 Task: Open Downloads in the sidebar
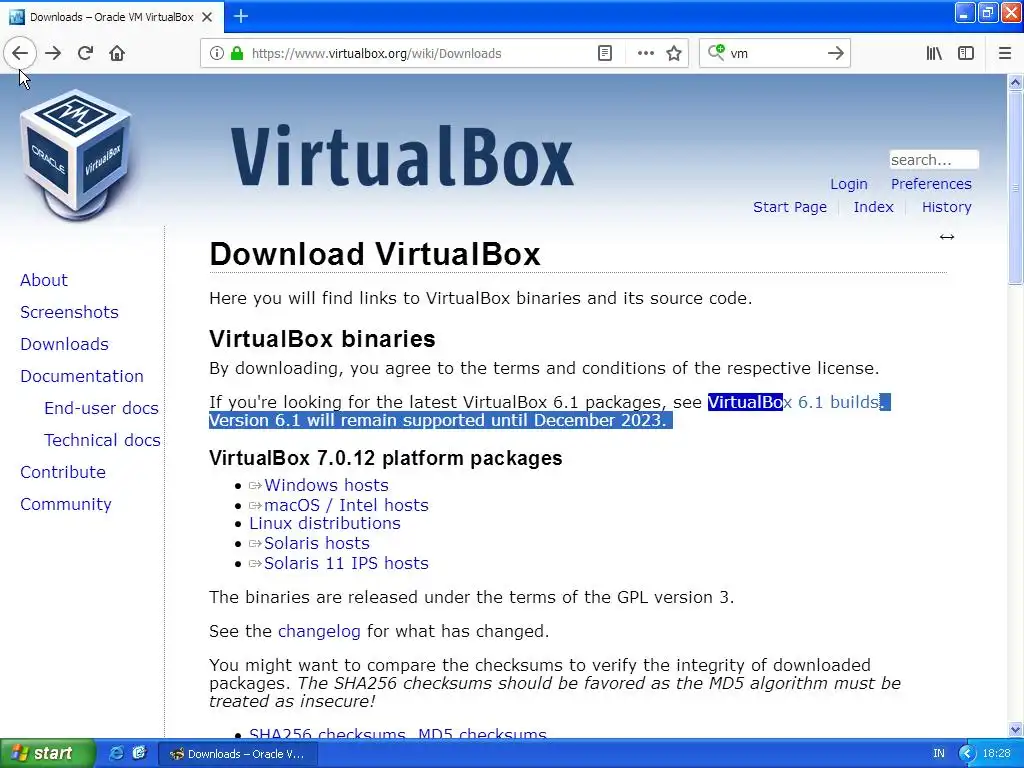pos(64,344)
